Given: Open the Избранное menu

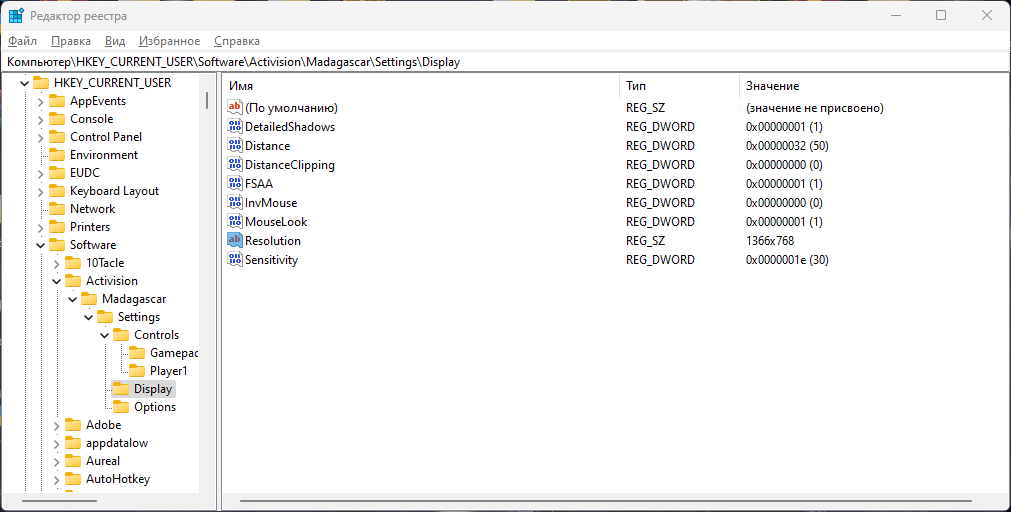Looking at the screenshot, I should click(170, 41).
